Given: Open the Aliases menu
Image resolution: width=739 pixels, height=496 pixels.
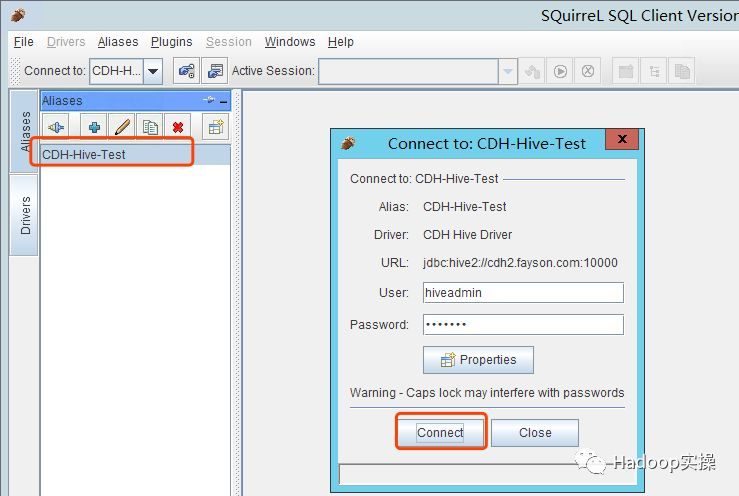Looking at the screenshot, I should 118,42.
